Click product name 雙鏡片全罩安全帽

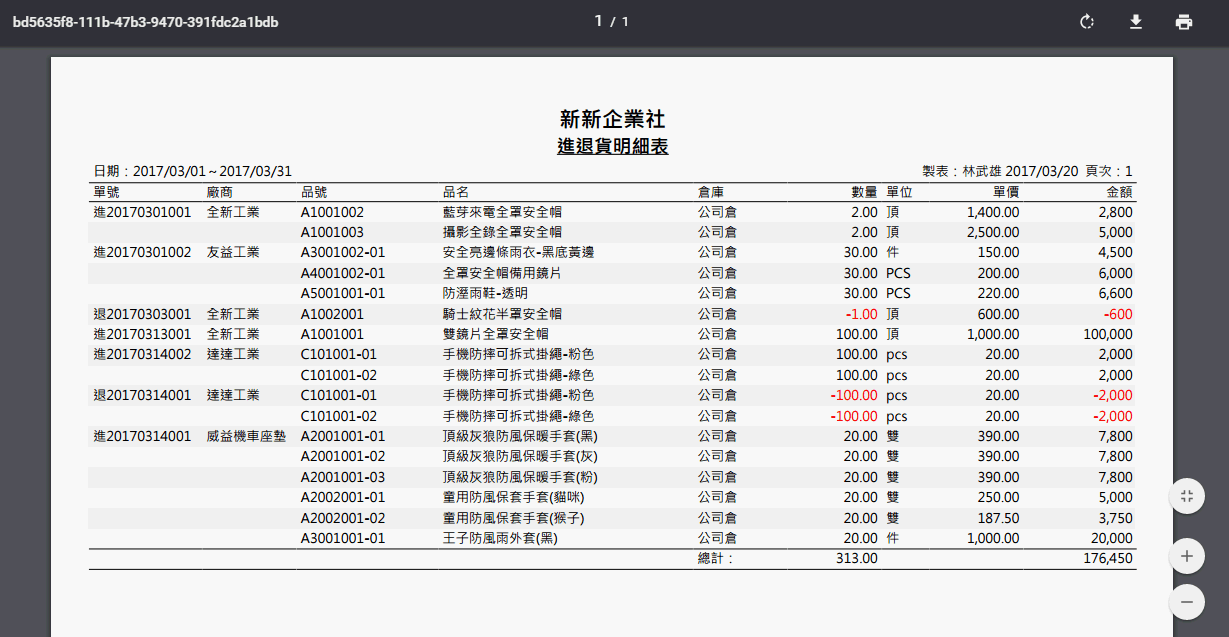coord(495,334)
